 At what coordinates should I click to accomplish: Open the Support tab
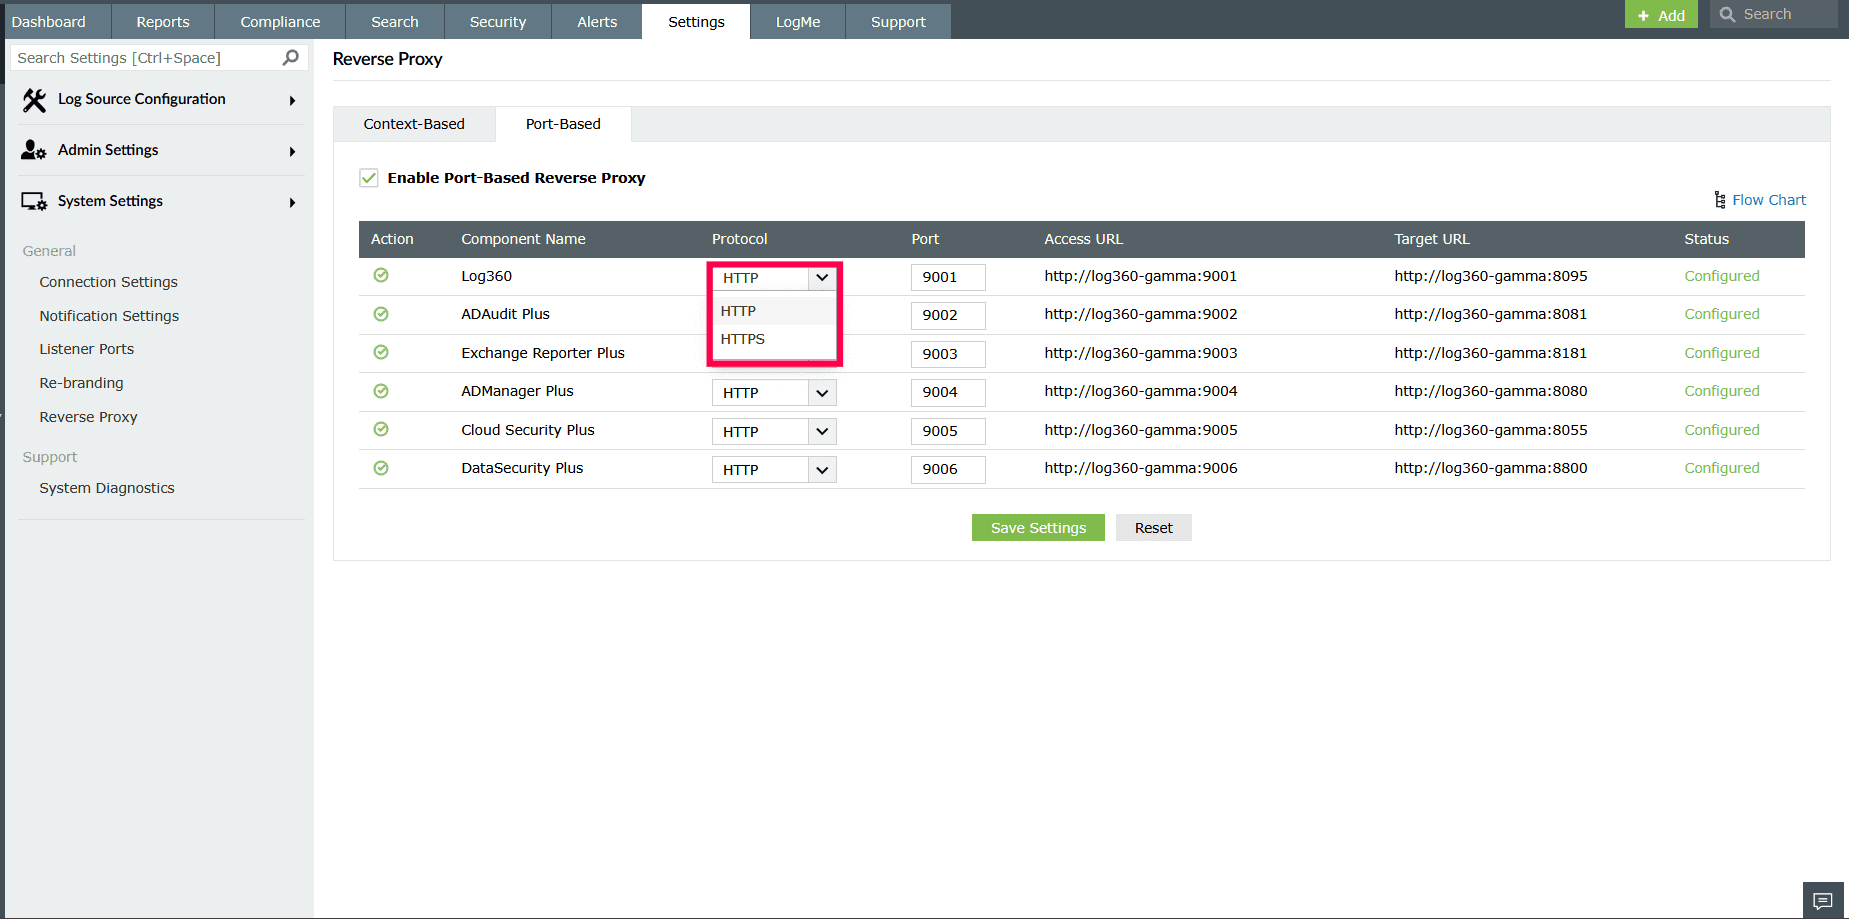(898, 21)
